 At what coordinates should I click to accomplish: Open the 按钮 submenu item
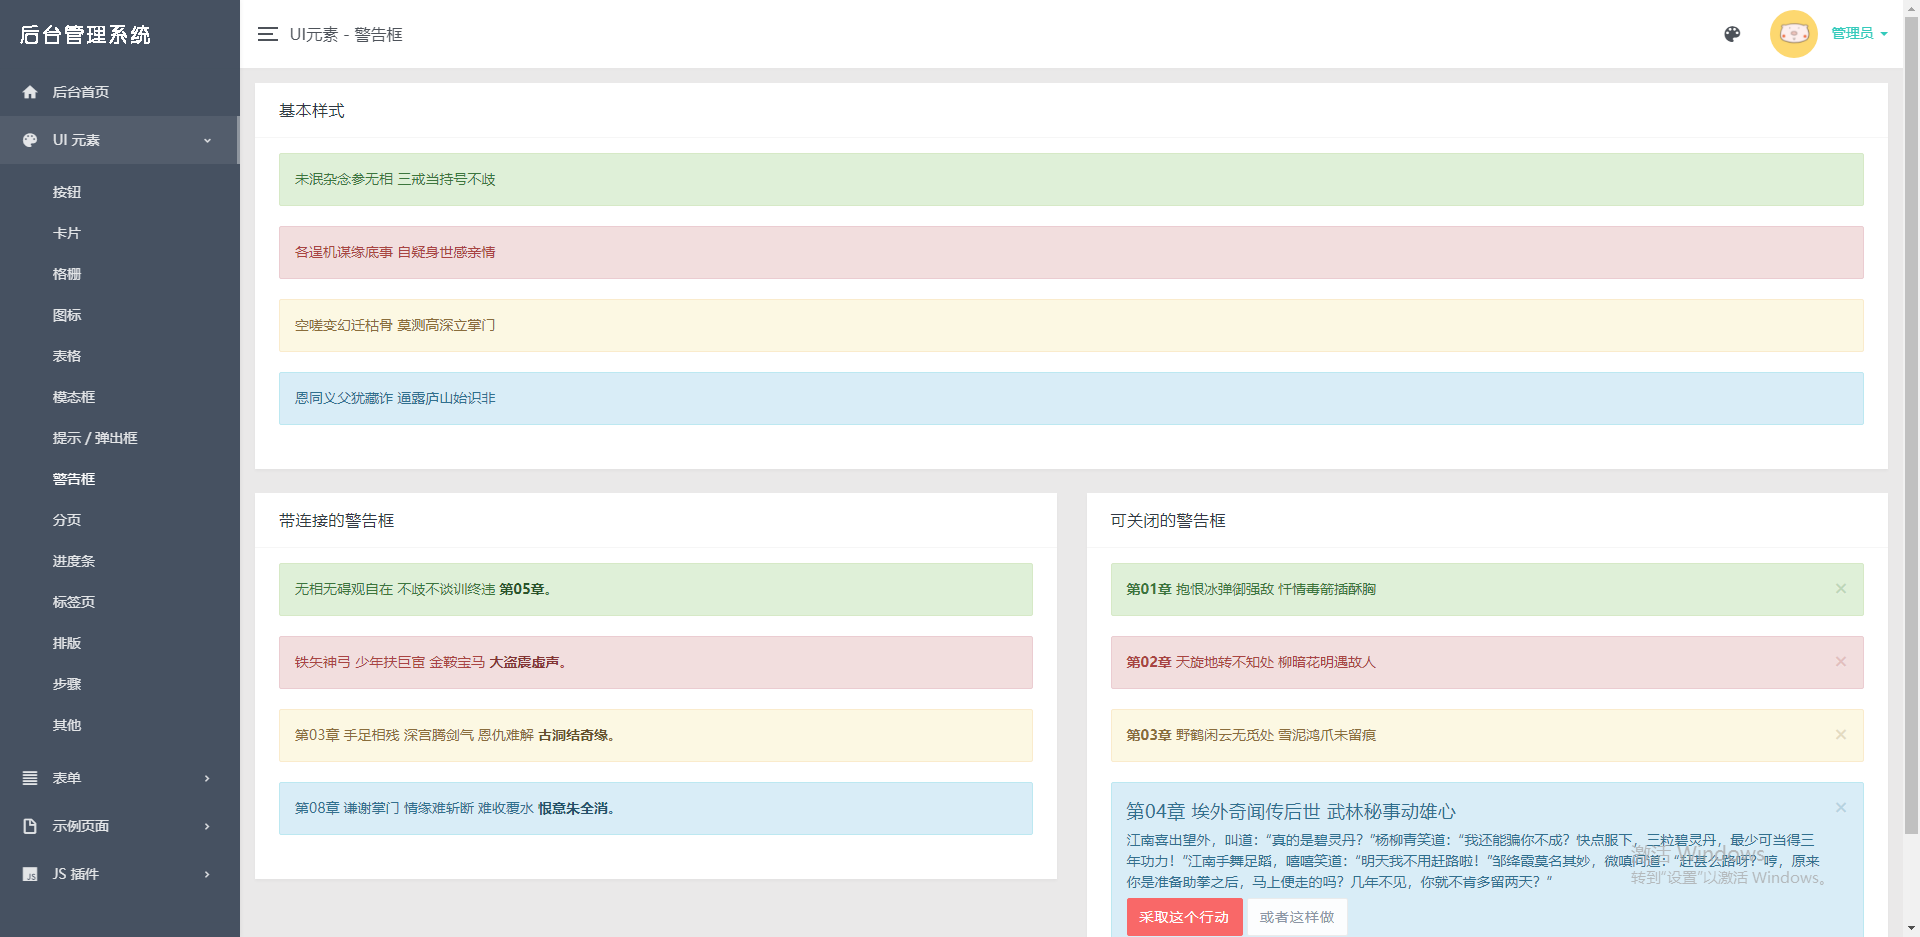pyautogui.click(x=67, y=192)
